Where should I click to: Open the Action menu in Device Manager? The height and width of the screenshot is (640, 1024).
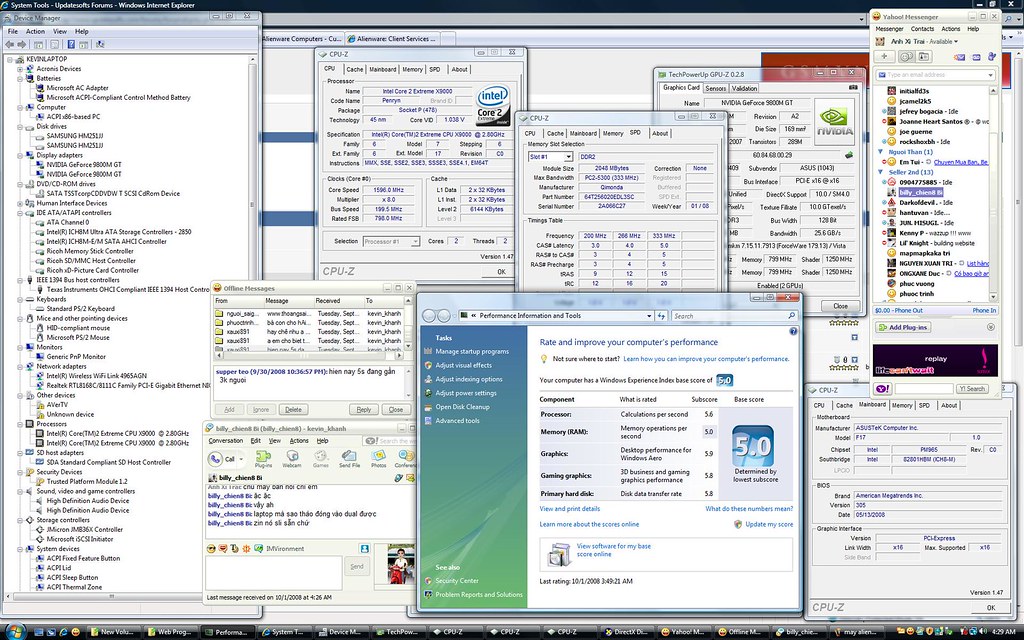coord(35,31)
